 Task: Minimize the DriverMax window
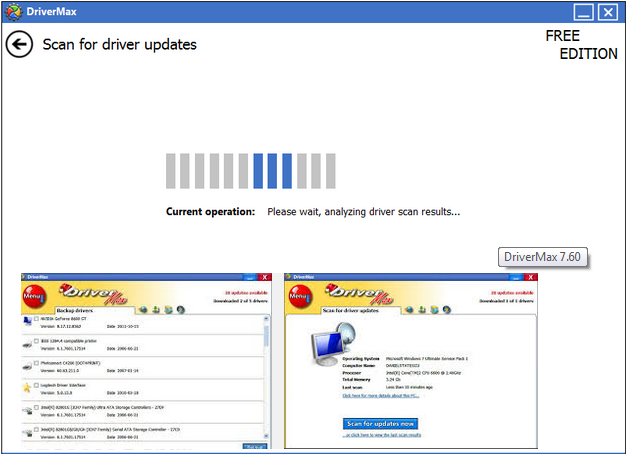583,12
